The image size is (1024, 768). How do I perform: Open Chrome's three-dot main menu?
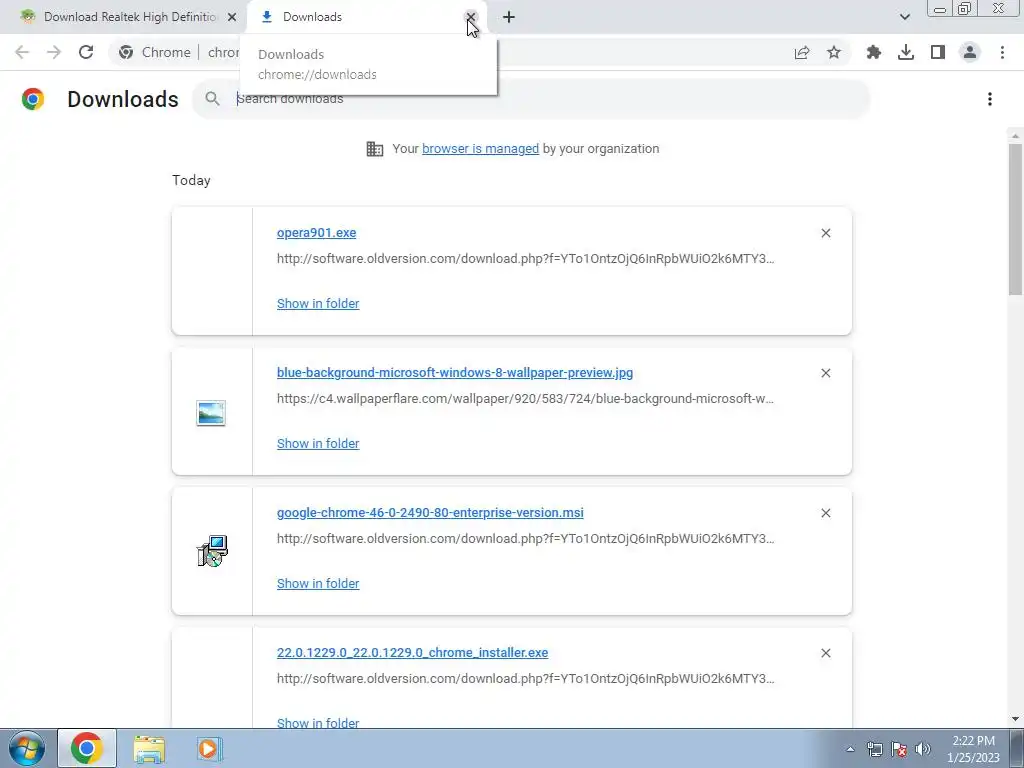tap(1002, 52)
